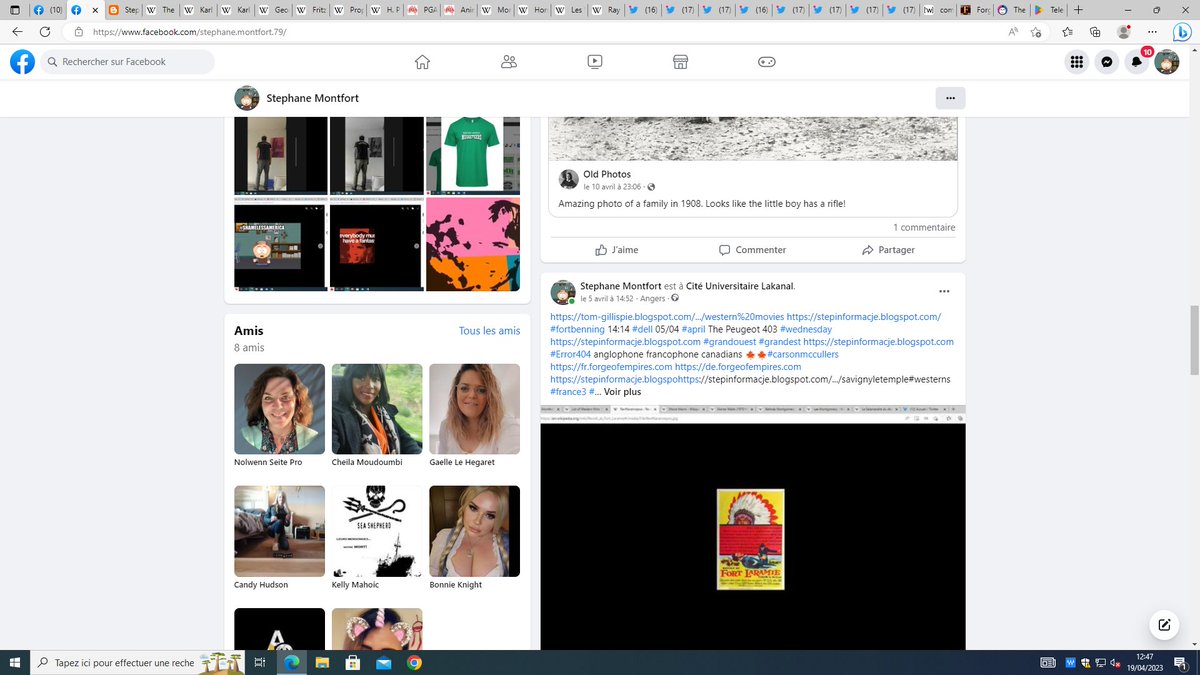Image resolution: width=1200 pixels, height=675 pixels.
Task: Open browser Collections icon
Action: click(1094, 32)
